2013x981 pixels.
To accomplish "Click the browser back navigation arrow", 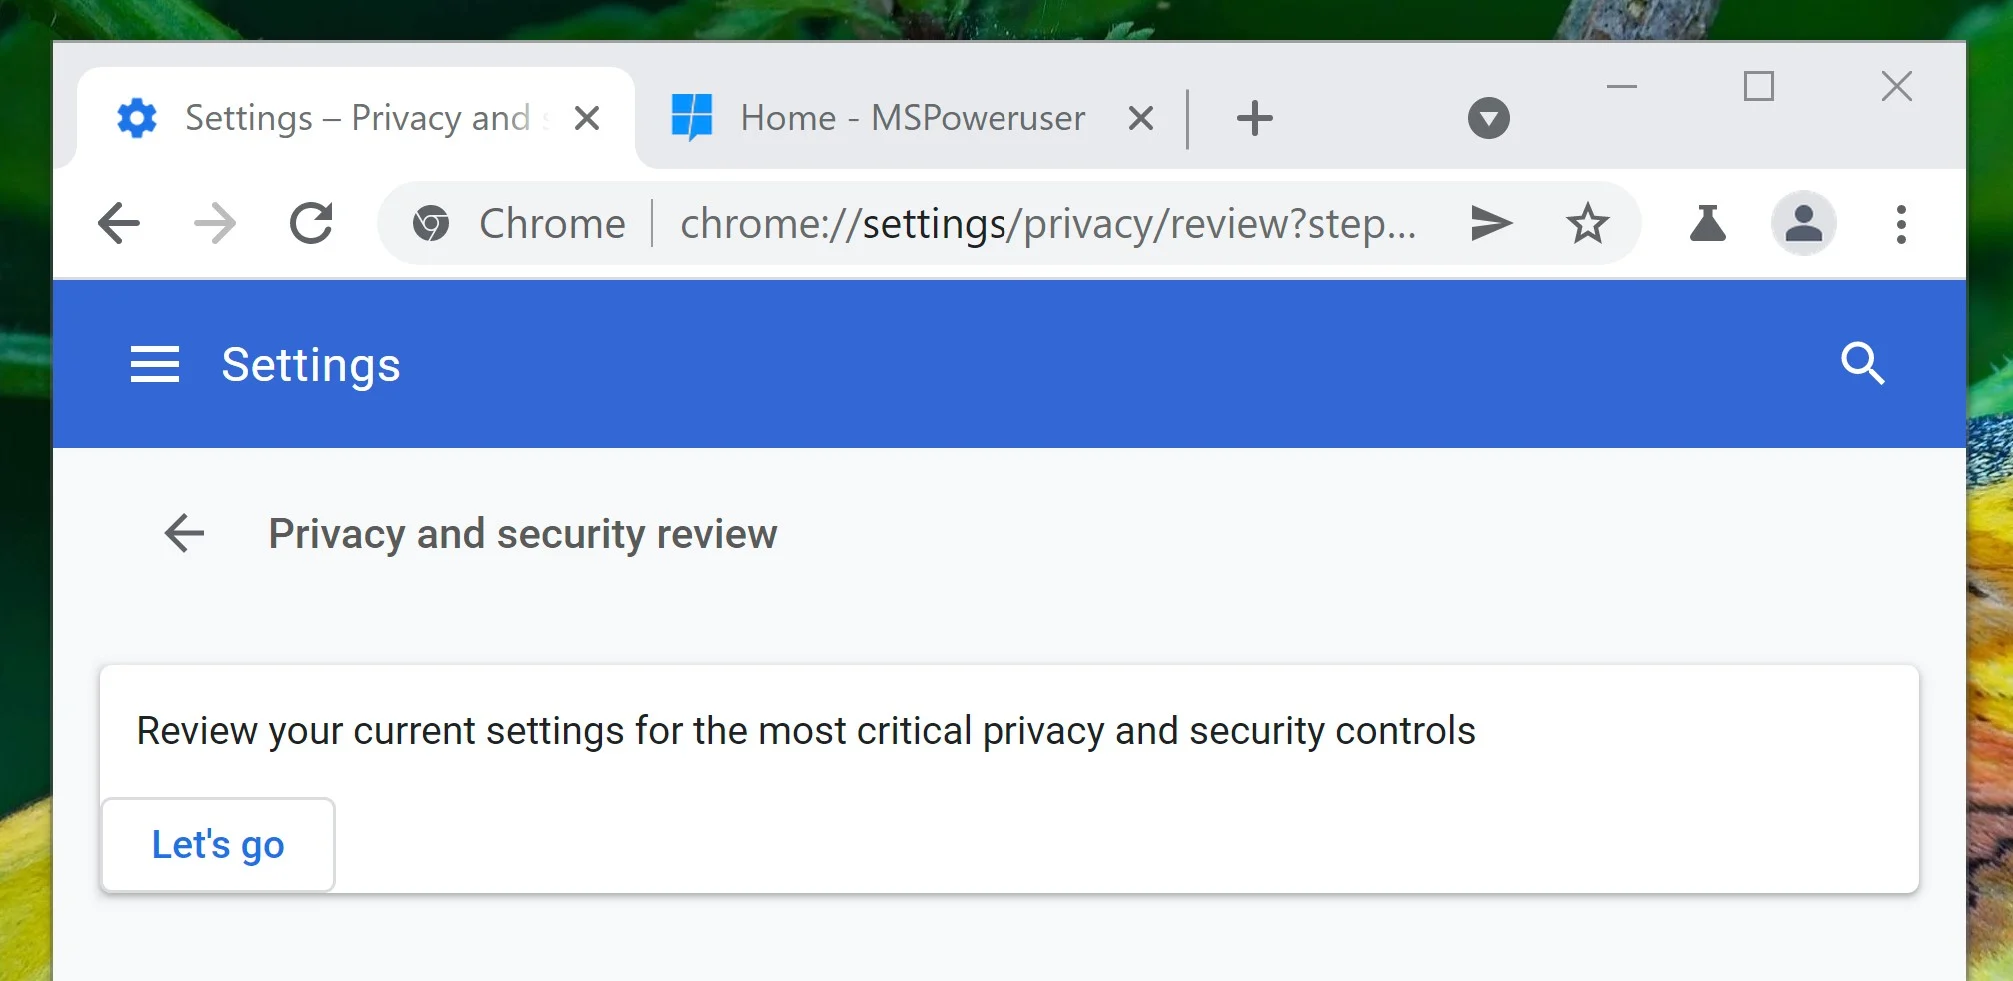I will [x=119, y=223].
